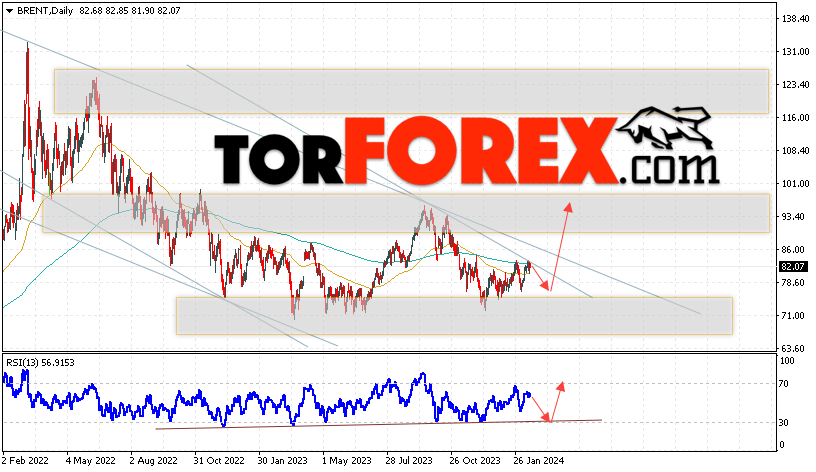
Task: Click the RSI scale value 70
Action: pyautogui.click(x=784, y=384)
